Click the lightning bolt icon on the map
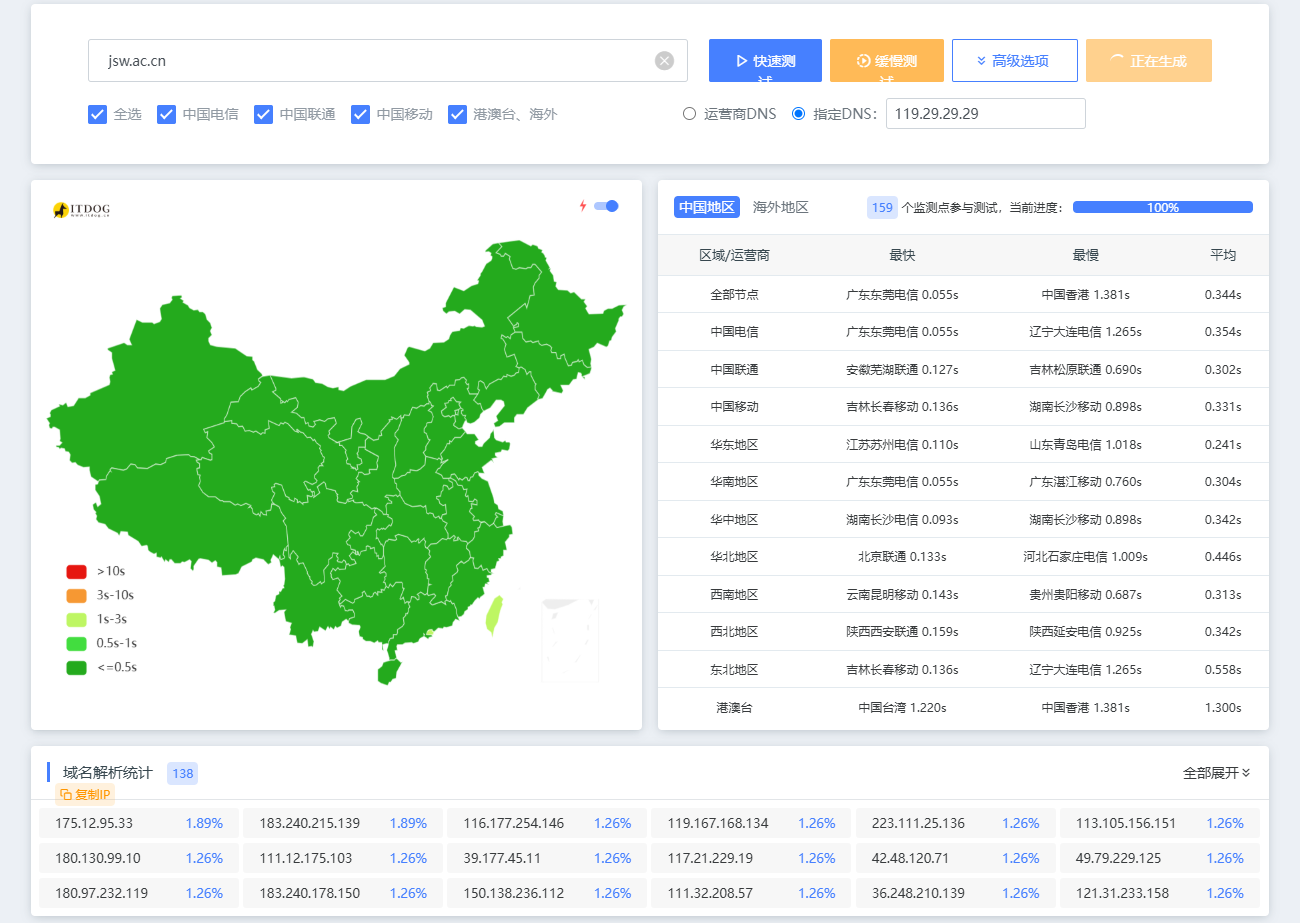 pyautogui.click(x=583, y=205)
